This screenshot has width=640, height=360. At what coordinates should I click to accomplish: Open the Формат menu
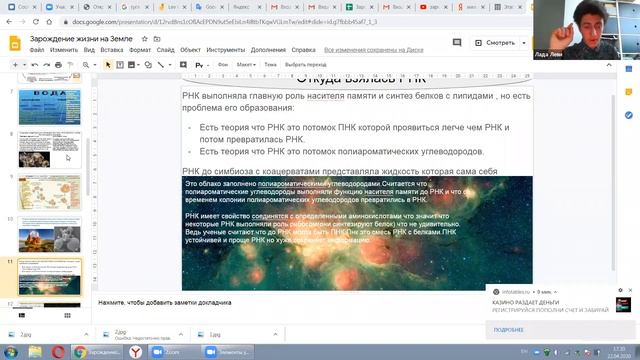tap(140, 50)
